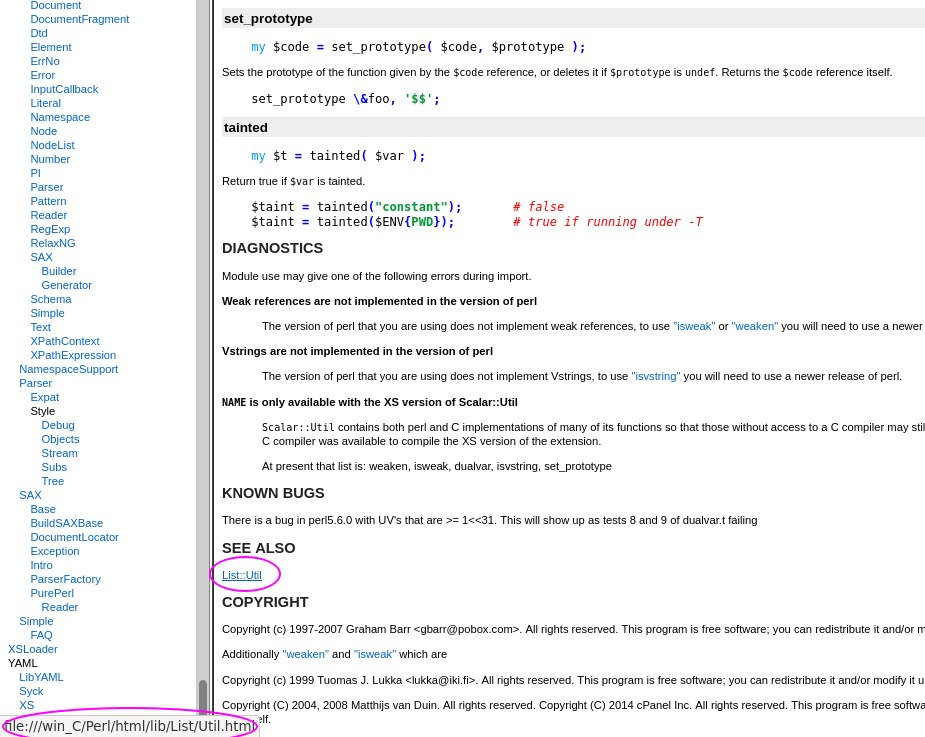Viewport: 925px width, 737px height.
Task: Open Exception in the sidebar
Action: pos(55,551)
